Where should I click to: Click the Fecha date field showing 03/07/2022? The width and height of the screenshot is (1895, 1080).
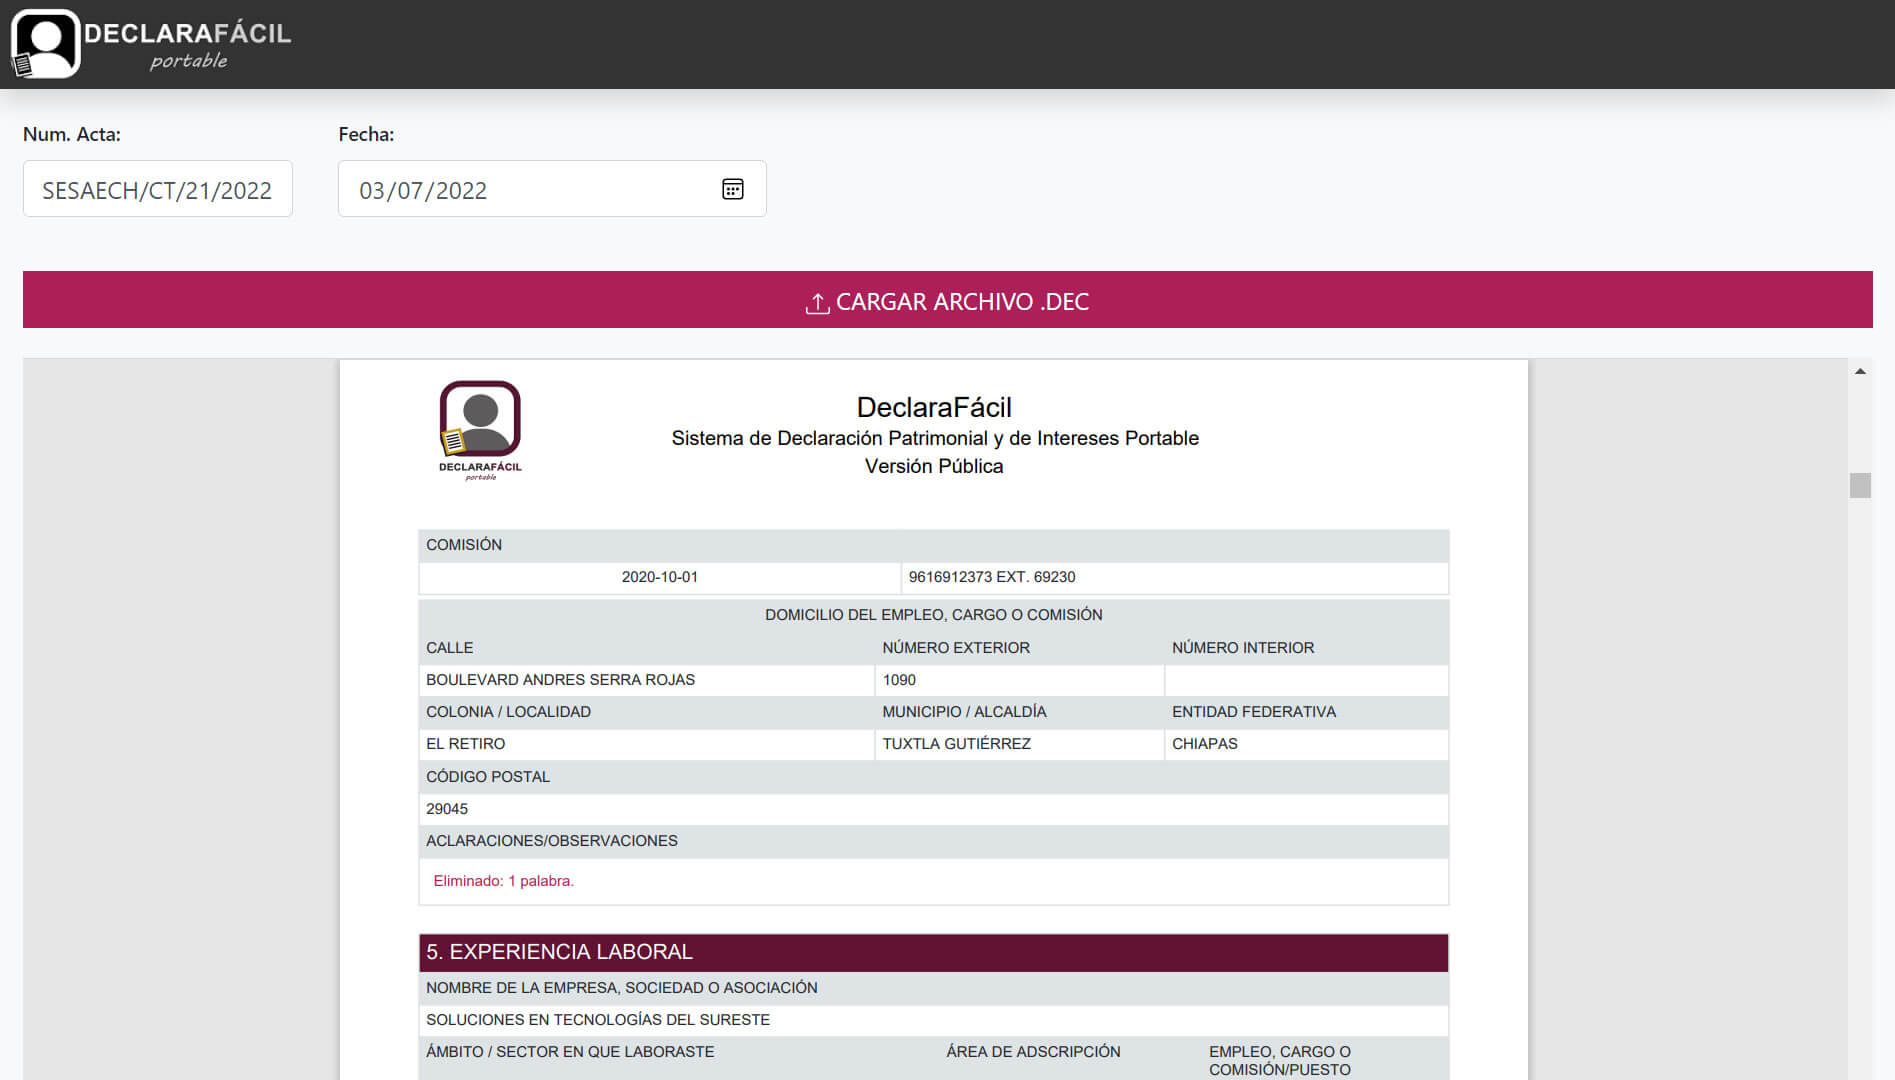(552, 189)
